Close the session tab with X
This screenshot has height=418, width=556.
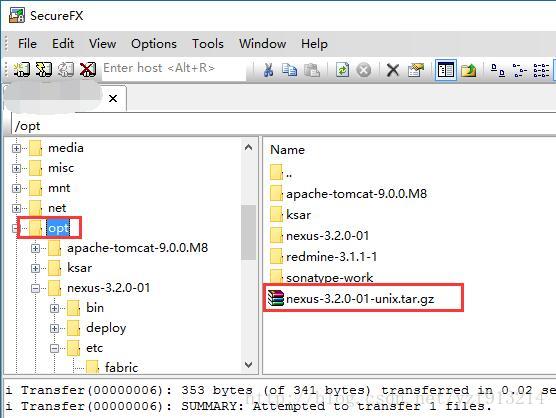coord(113,98)
